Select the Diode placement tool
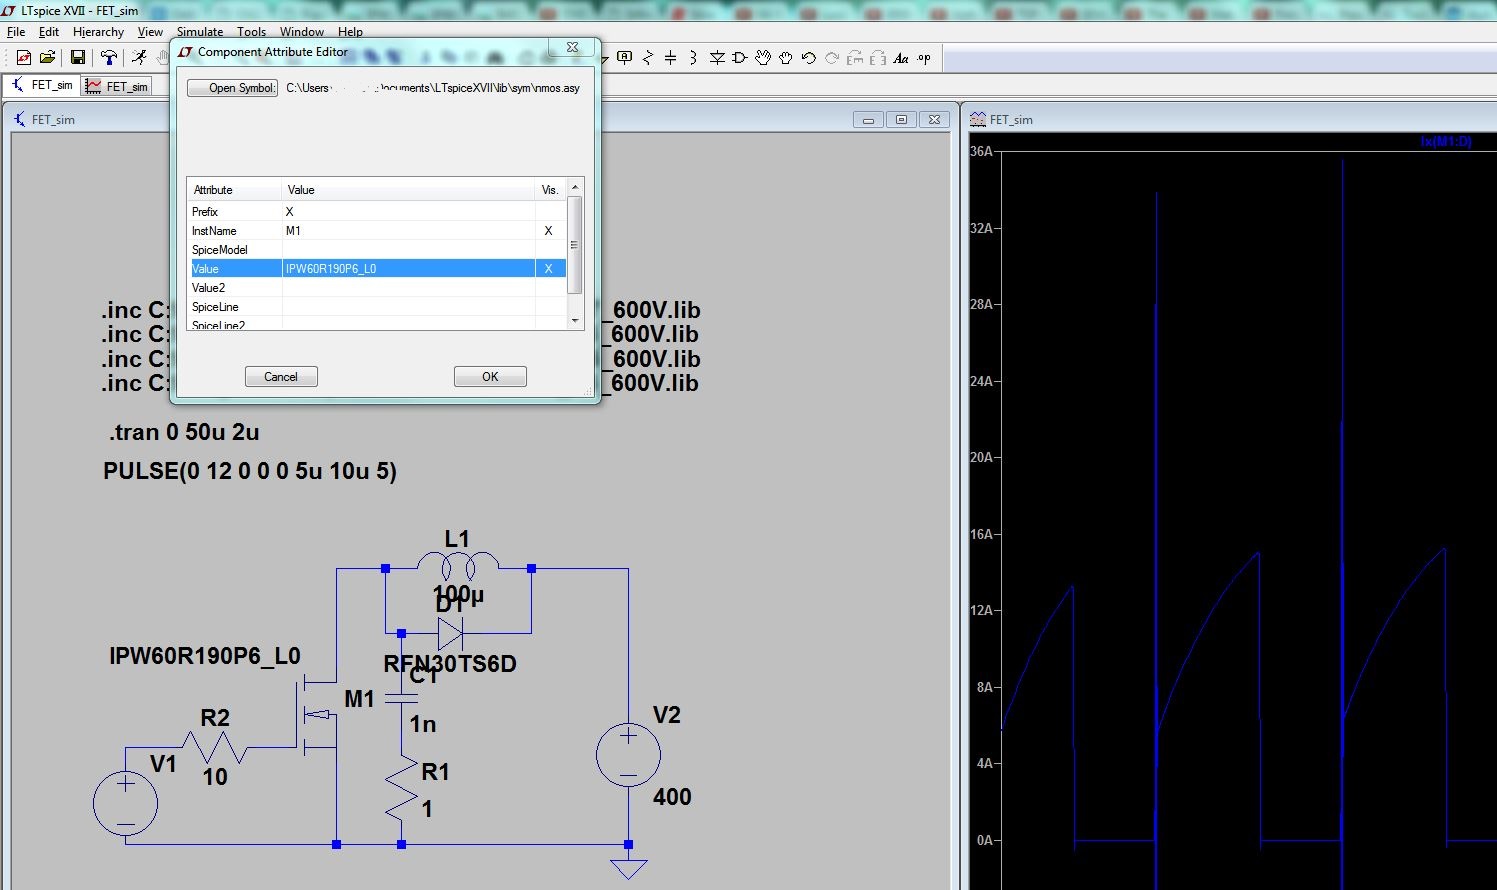The image size is (1497, 890). pos(717,58)
